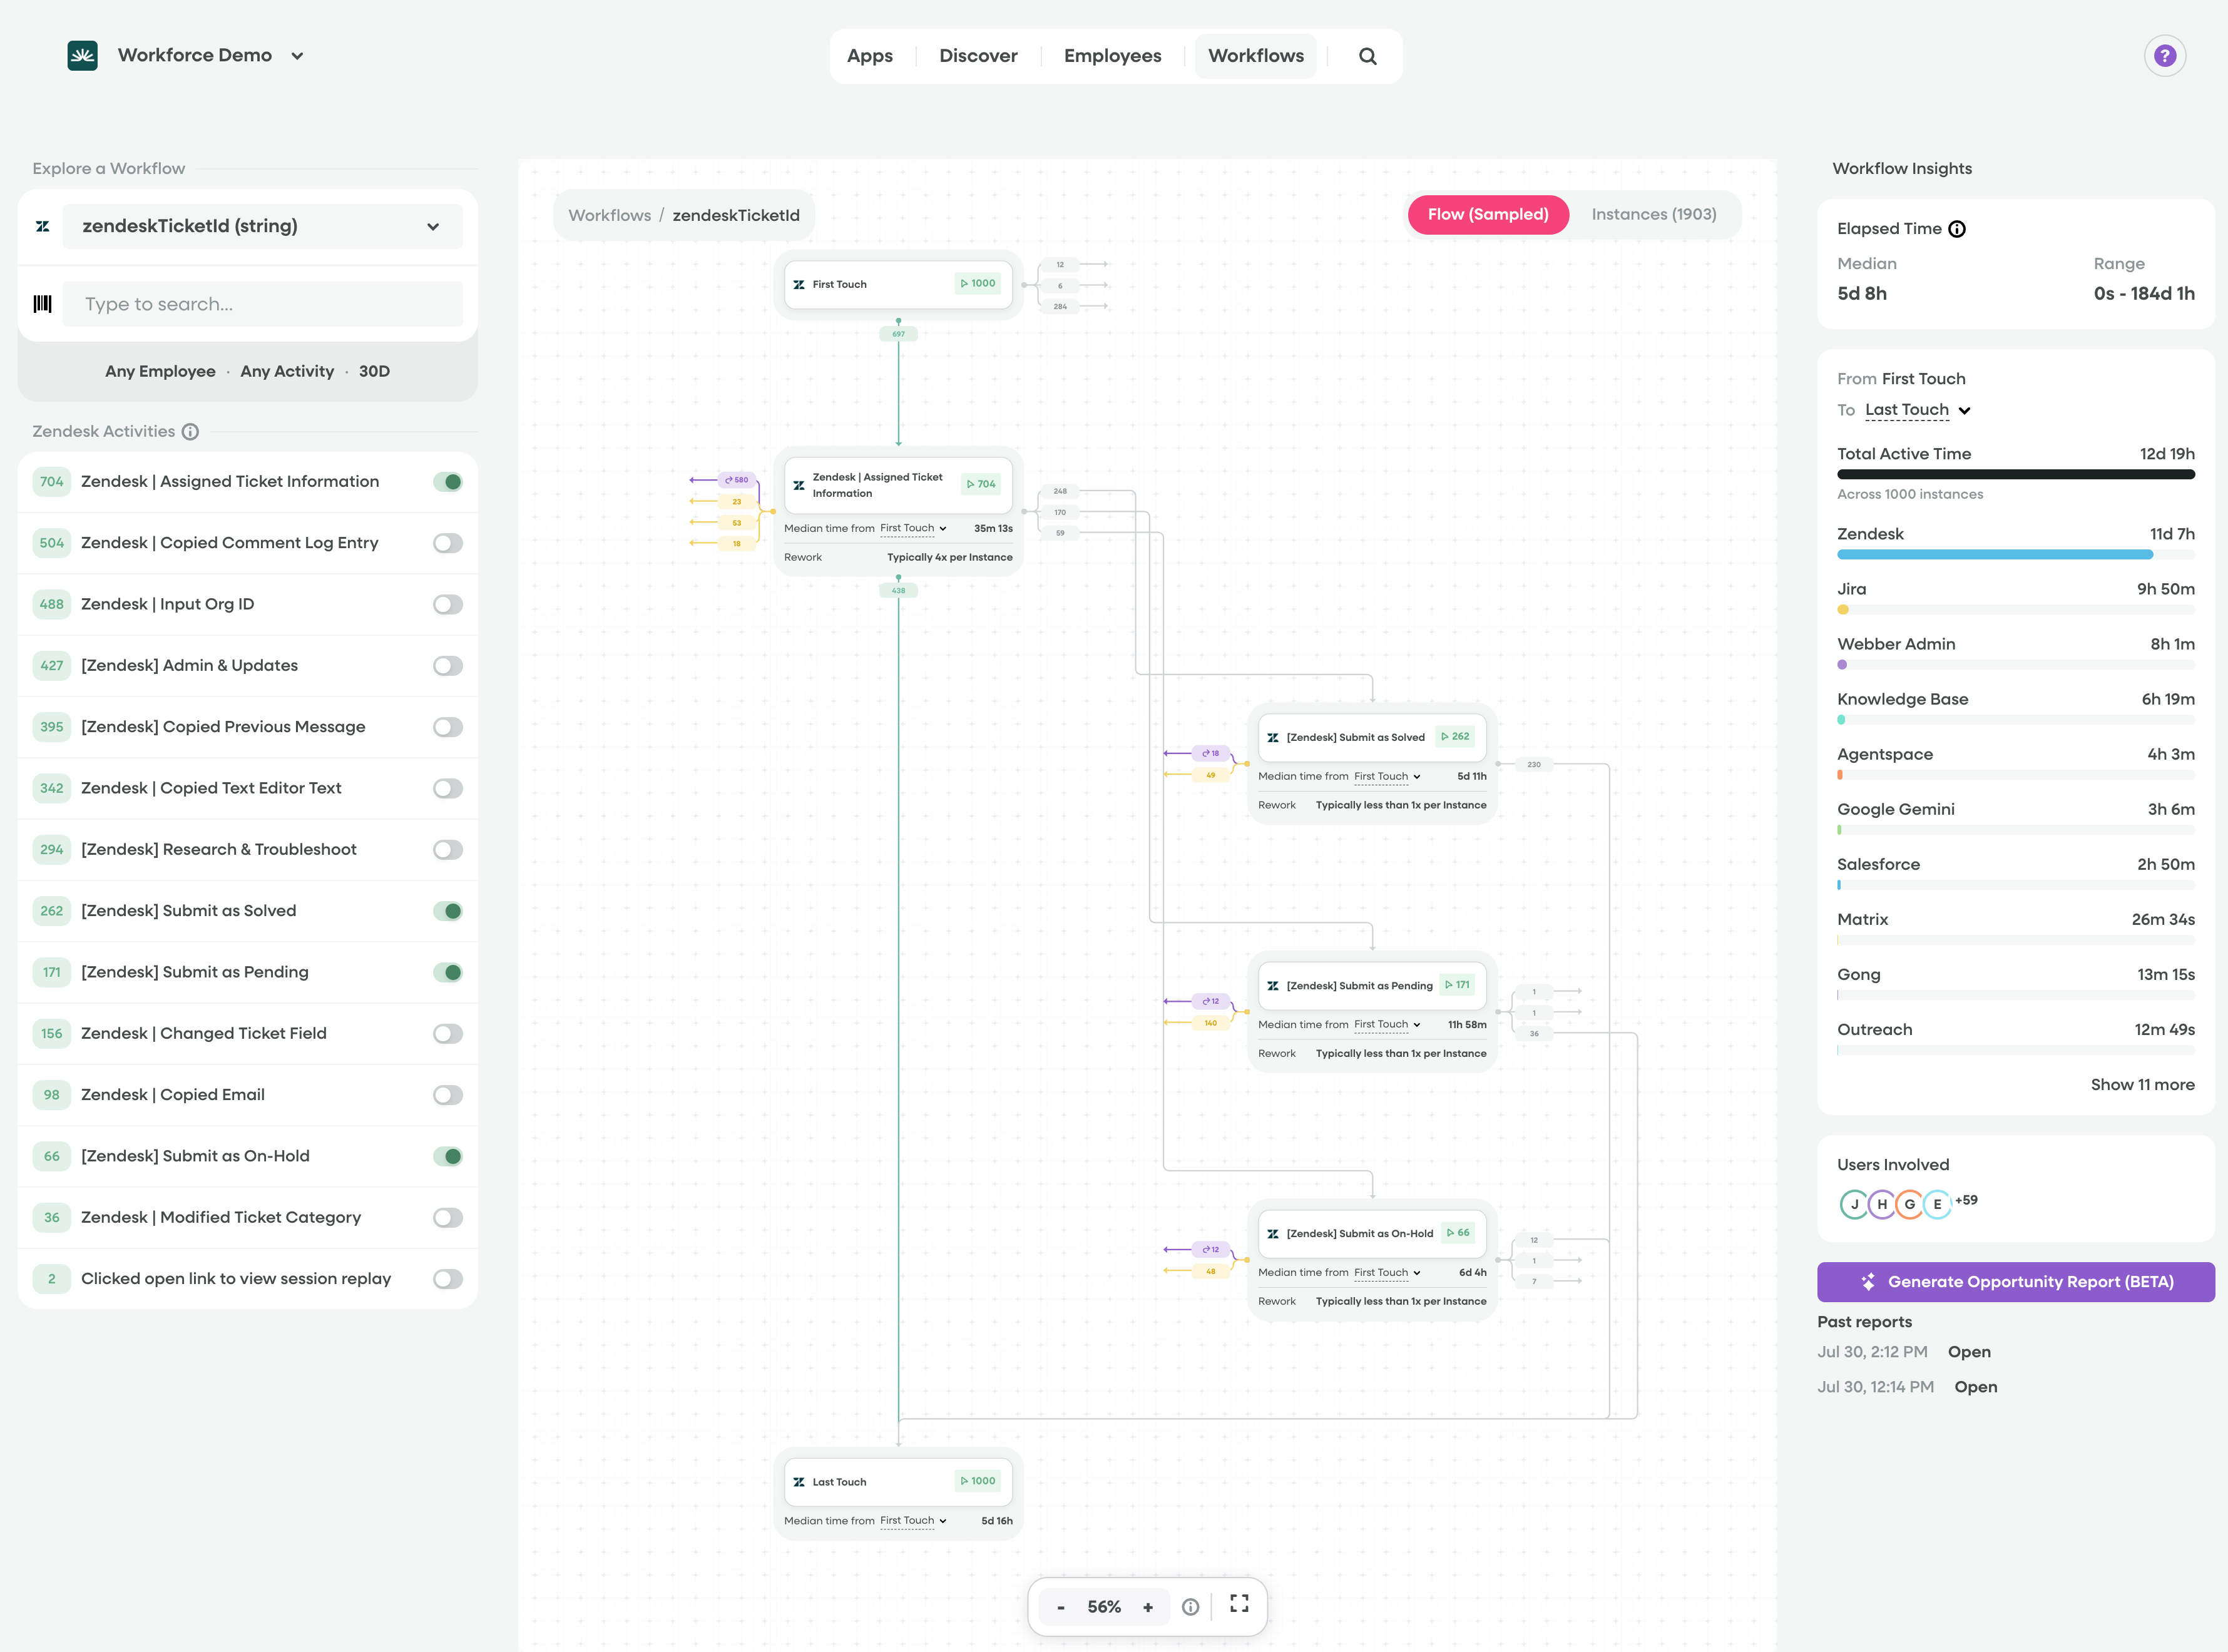Select the Workflows tab
2228x1652 pixels.
[1255, 56]
